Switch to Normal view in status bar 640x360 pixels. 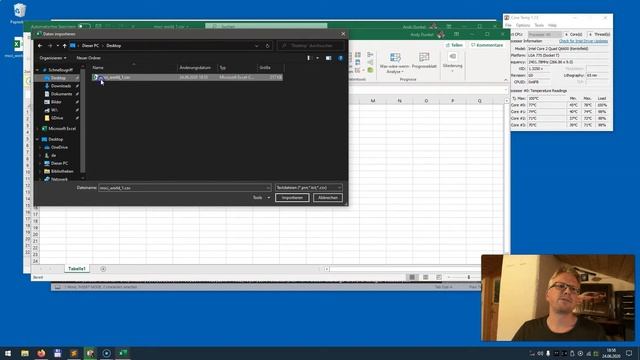pos(412,277)
